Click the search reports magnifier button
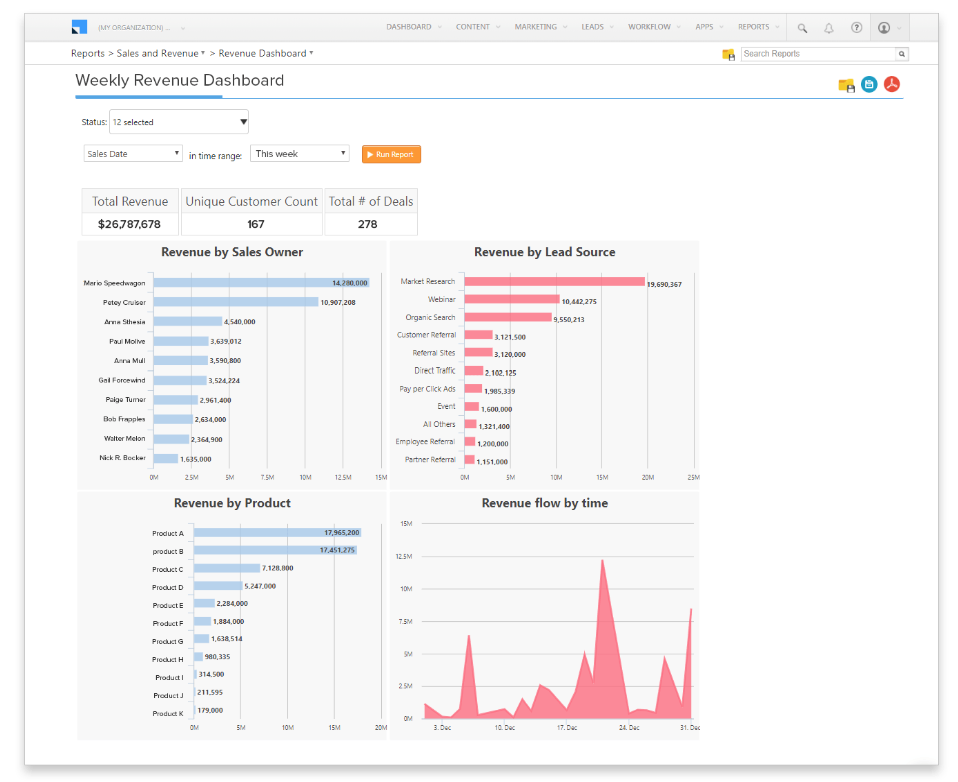The width and height of the screenshot is (958, 782). (x=902, y=54)
